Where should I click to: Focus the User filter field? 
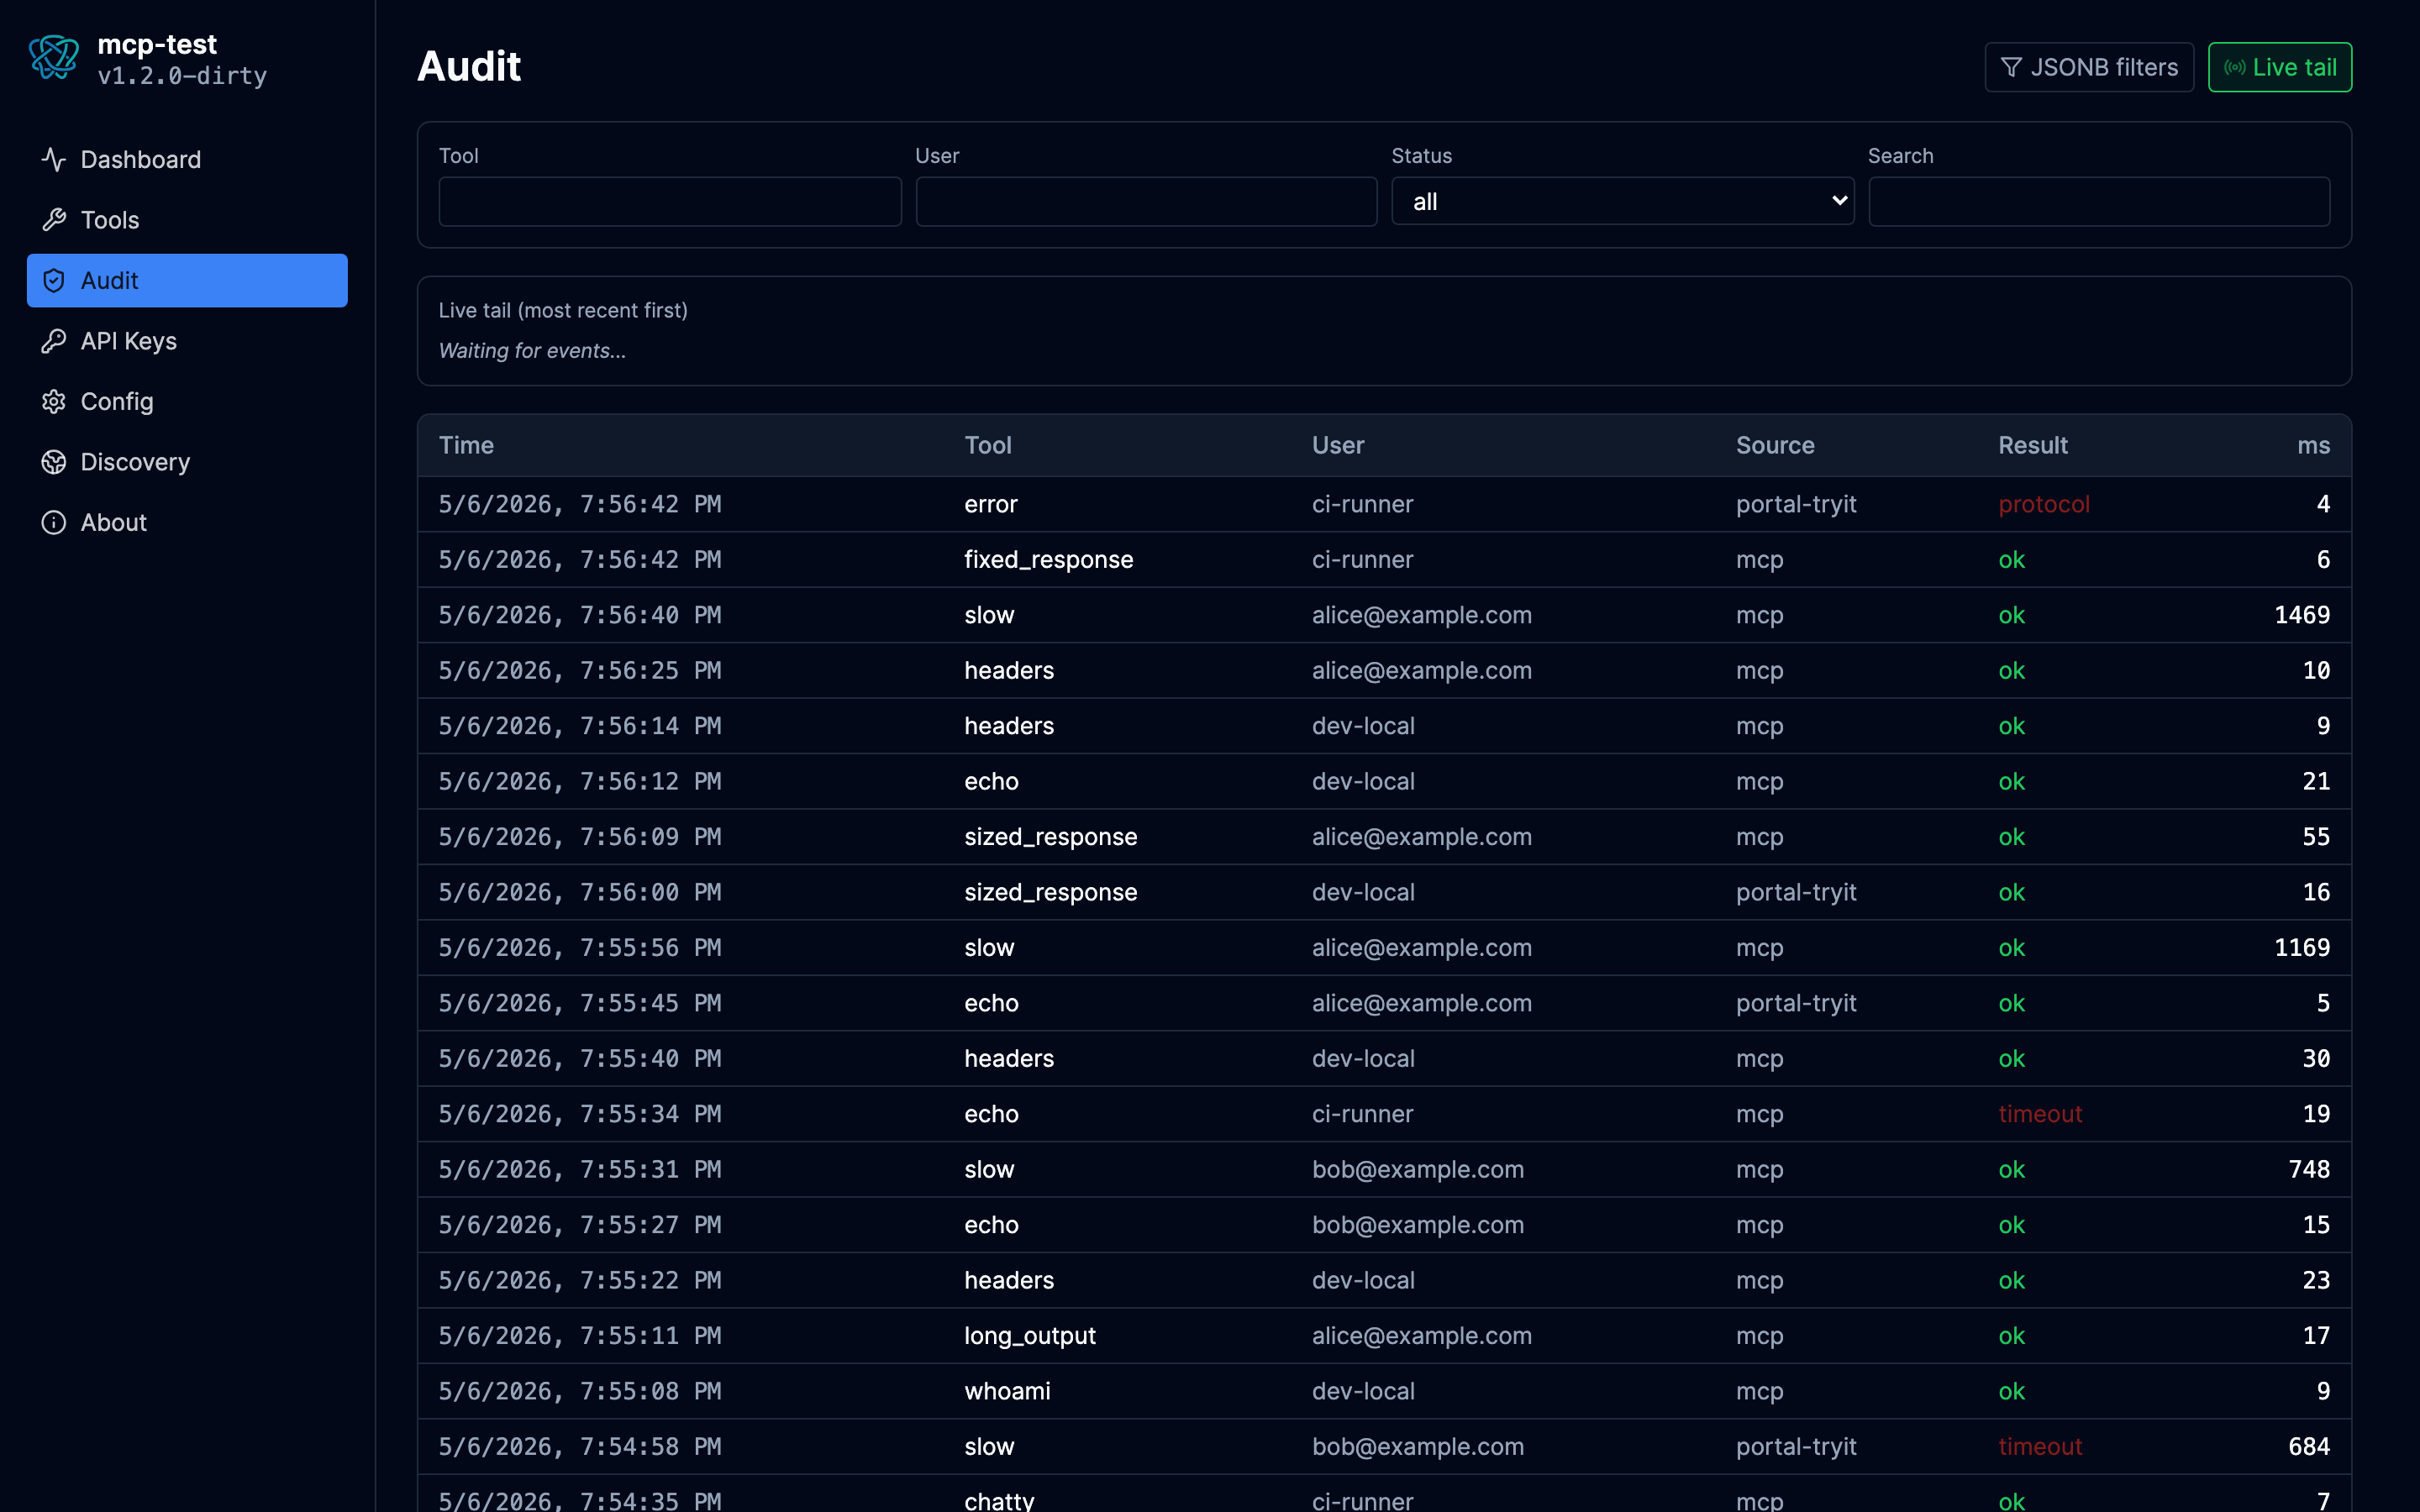click(x=1146, y=201)
